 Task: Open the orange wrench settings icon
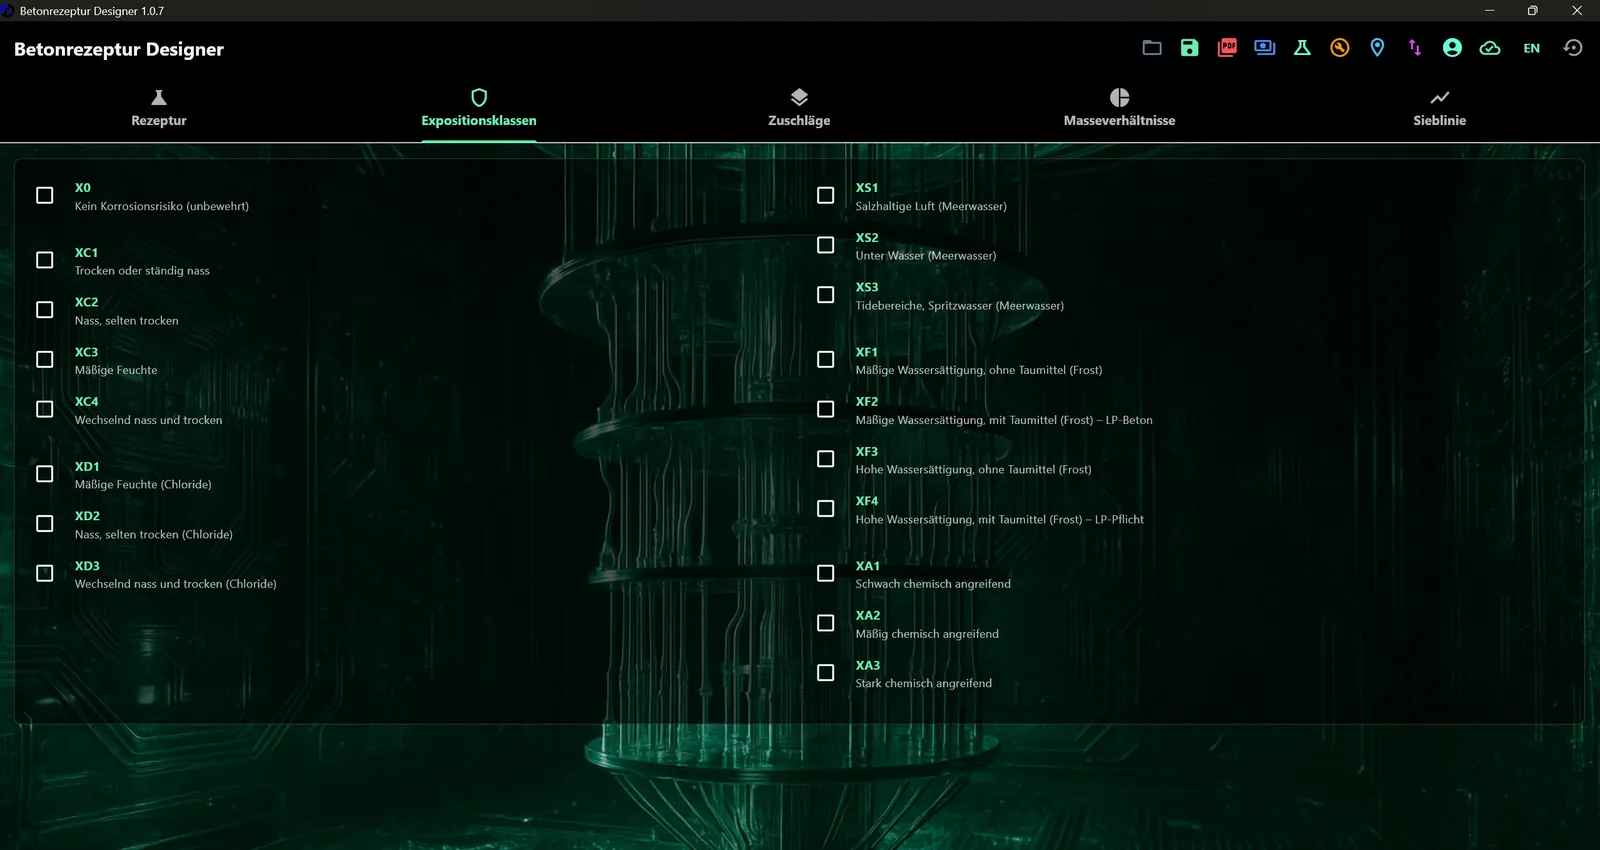[1340, 48]
